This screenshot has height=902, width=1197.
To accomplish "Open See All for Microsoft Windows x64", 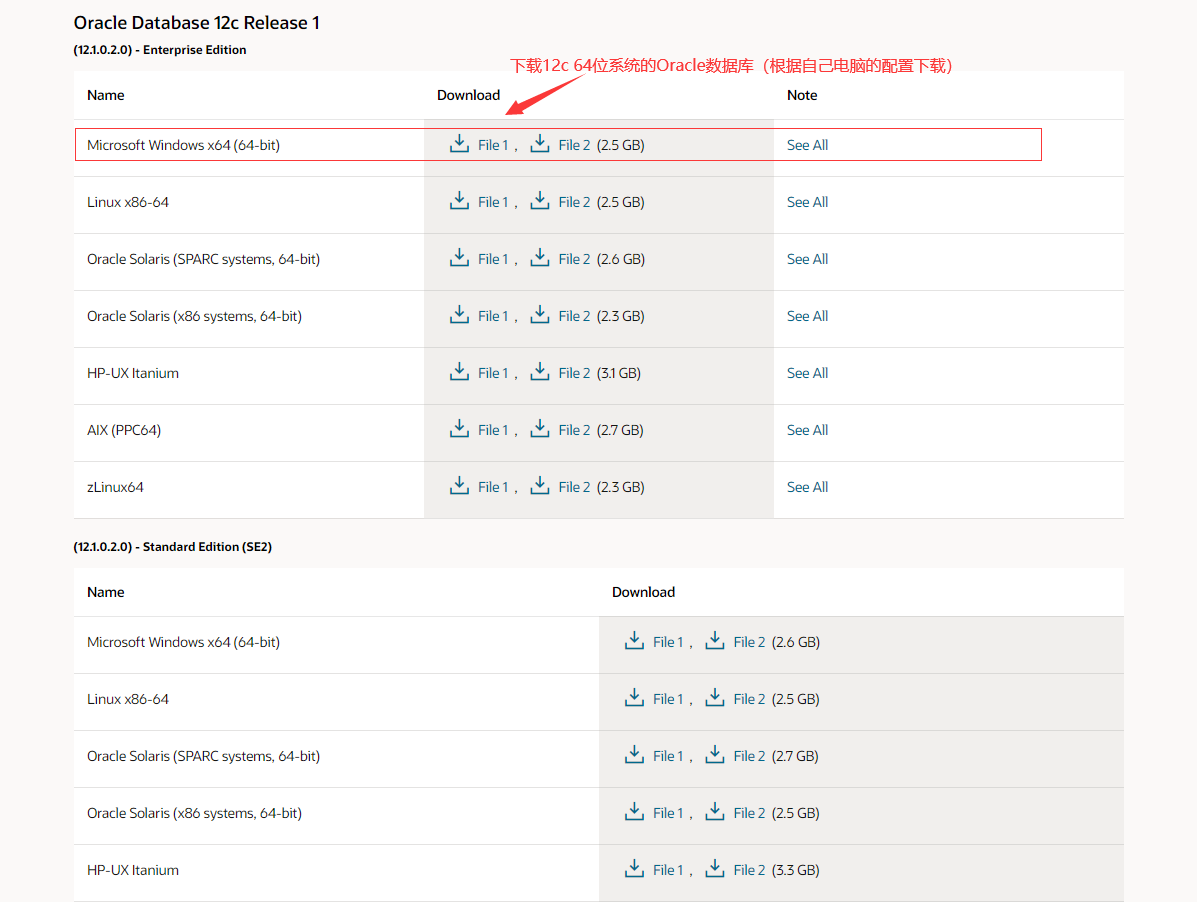I will click(x=807, y=145).
